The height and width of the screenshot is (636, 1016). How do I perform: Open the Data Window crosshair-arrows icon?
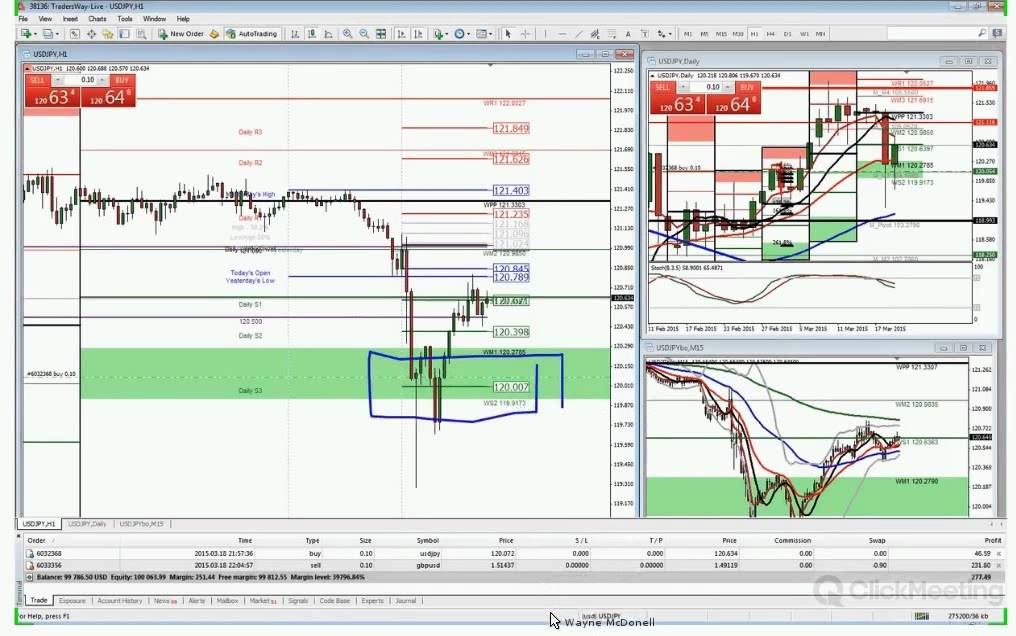[x=91, y=34]
